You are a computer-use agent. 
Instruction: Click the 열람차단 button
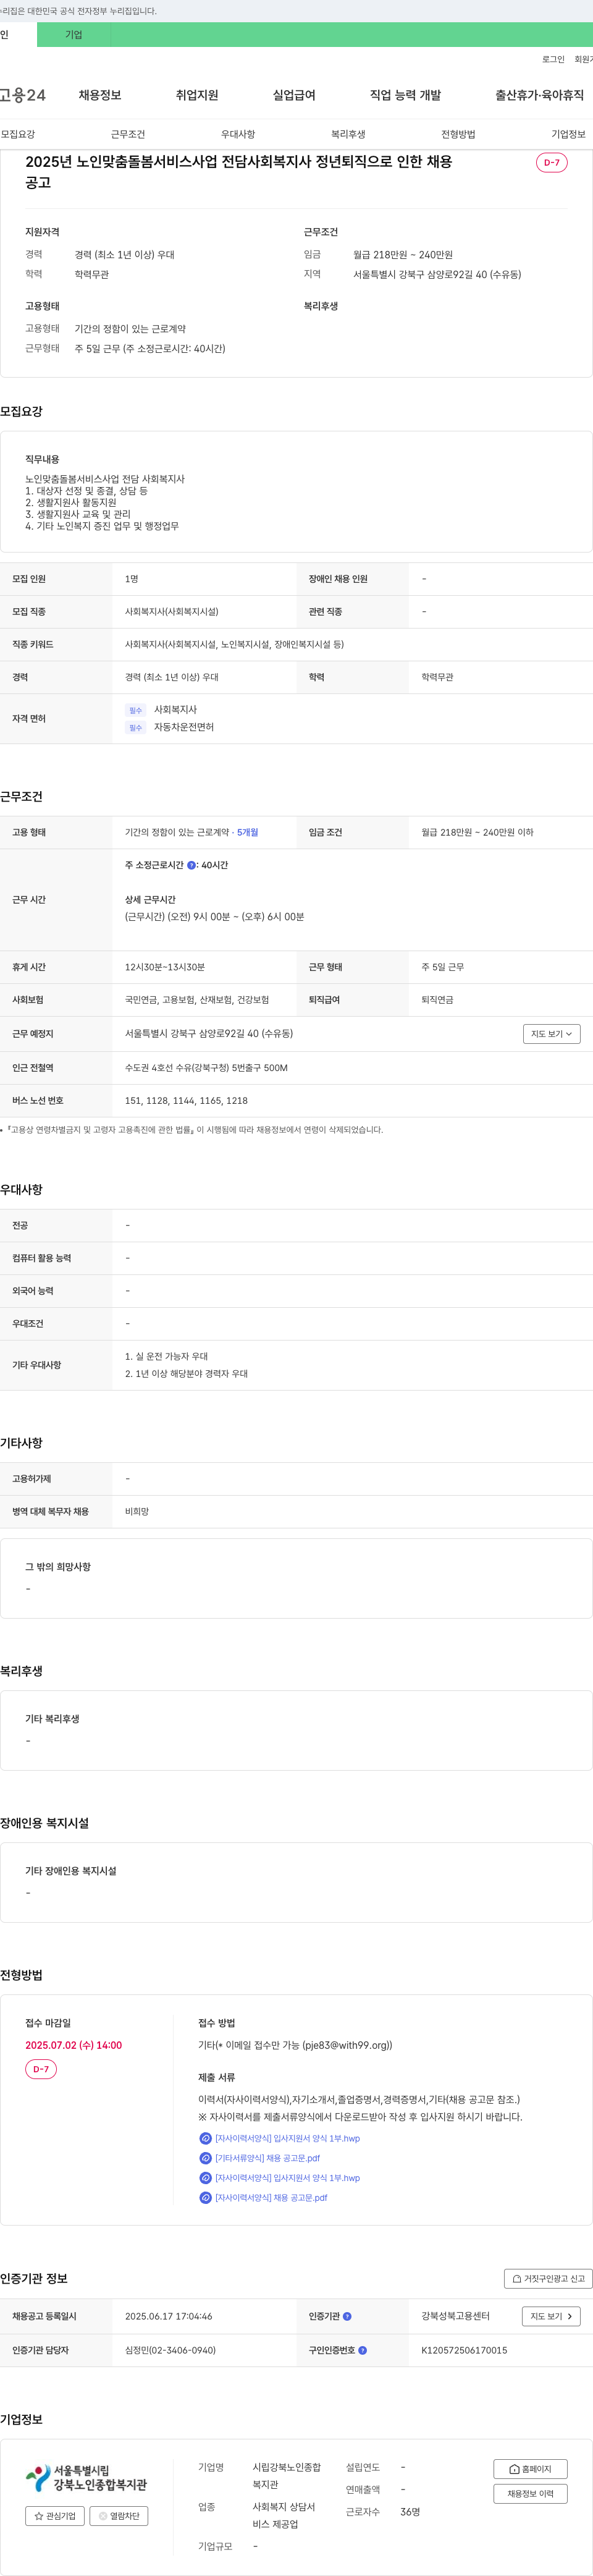(x=119, y=2516)
